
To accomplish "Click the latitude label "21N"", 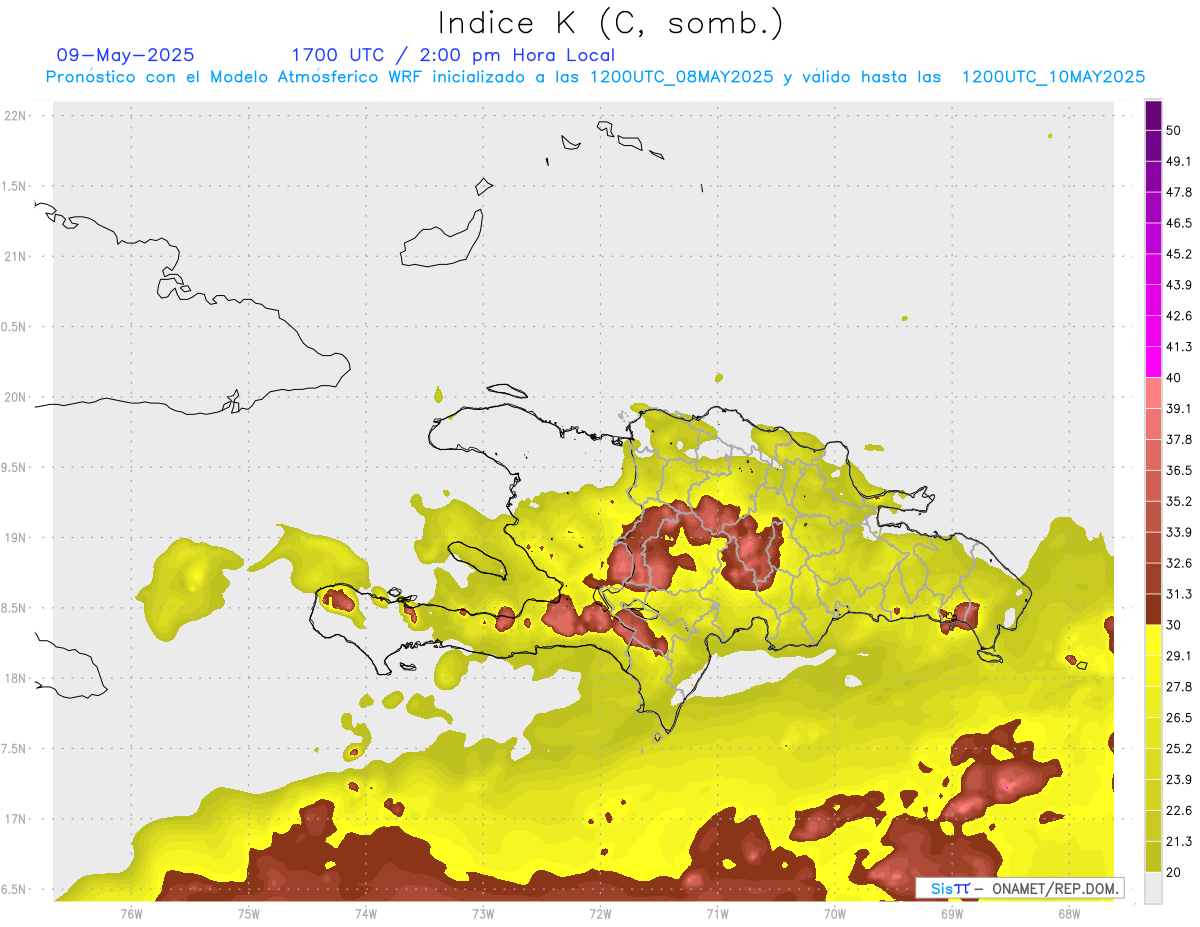I will coord(15,256).
